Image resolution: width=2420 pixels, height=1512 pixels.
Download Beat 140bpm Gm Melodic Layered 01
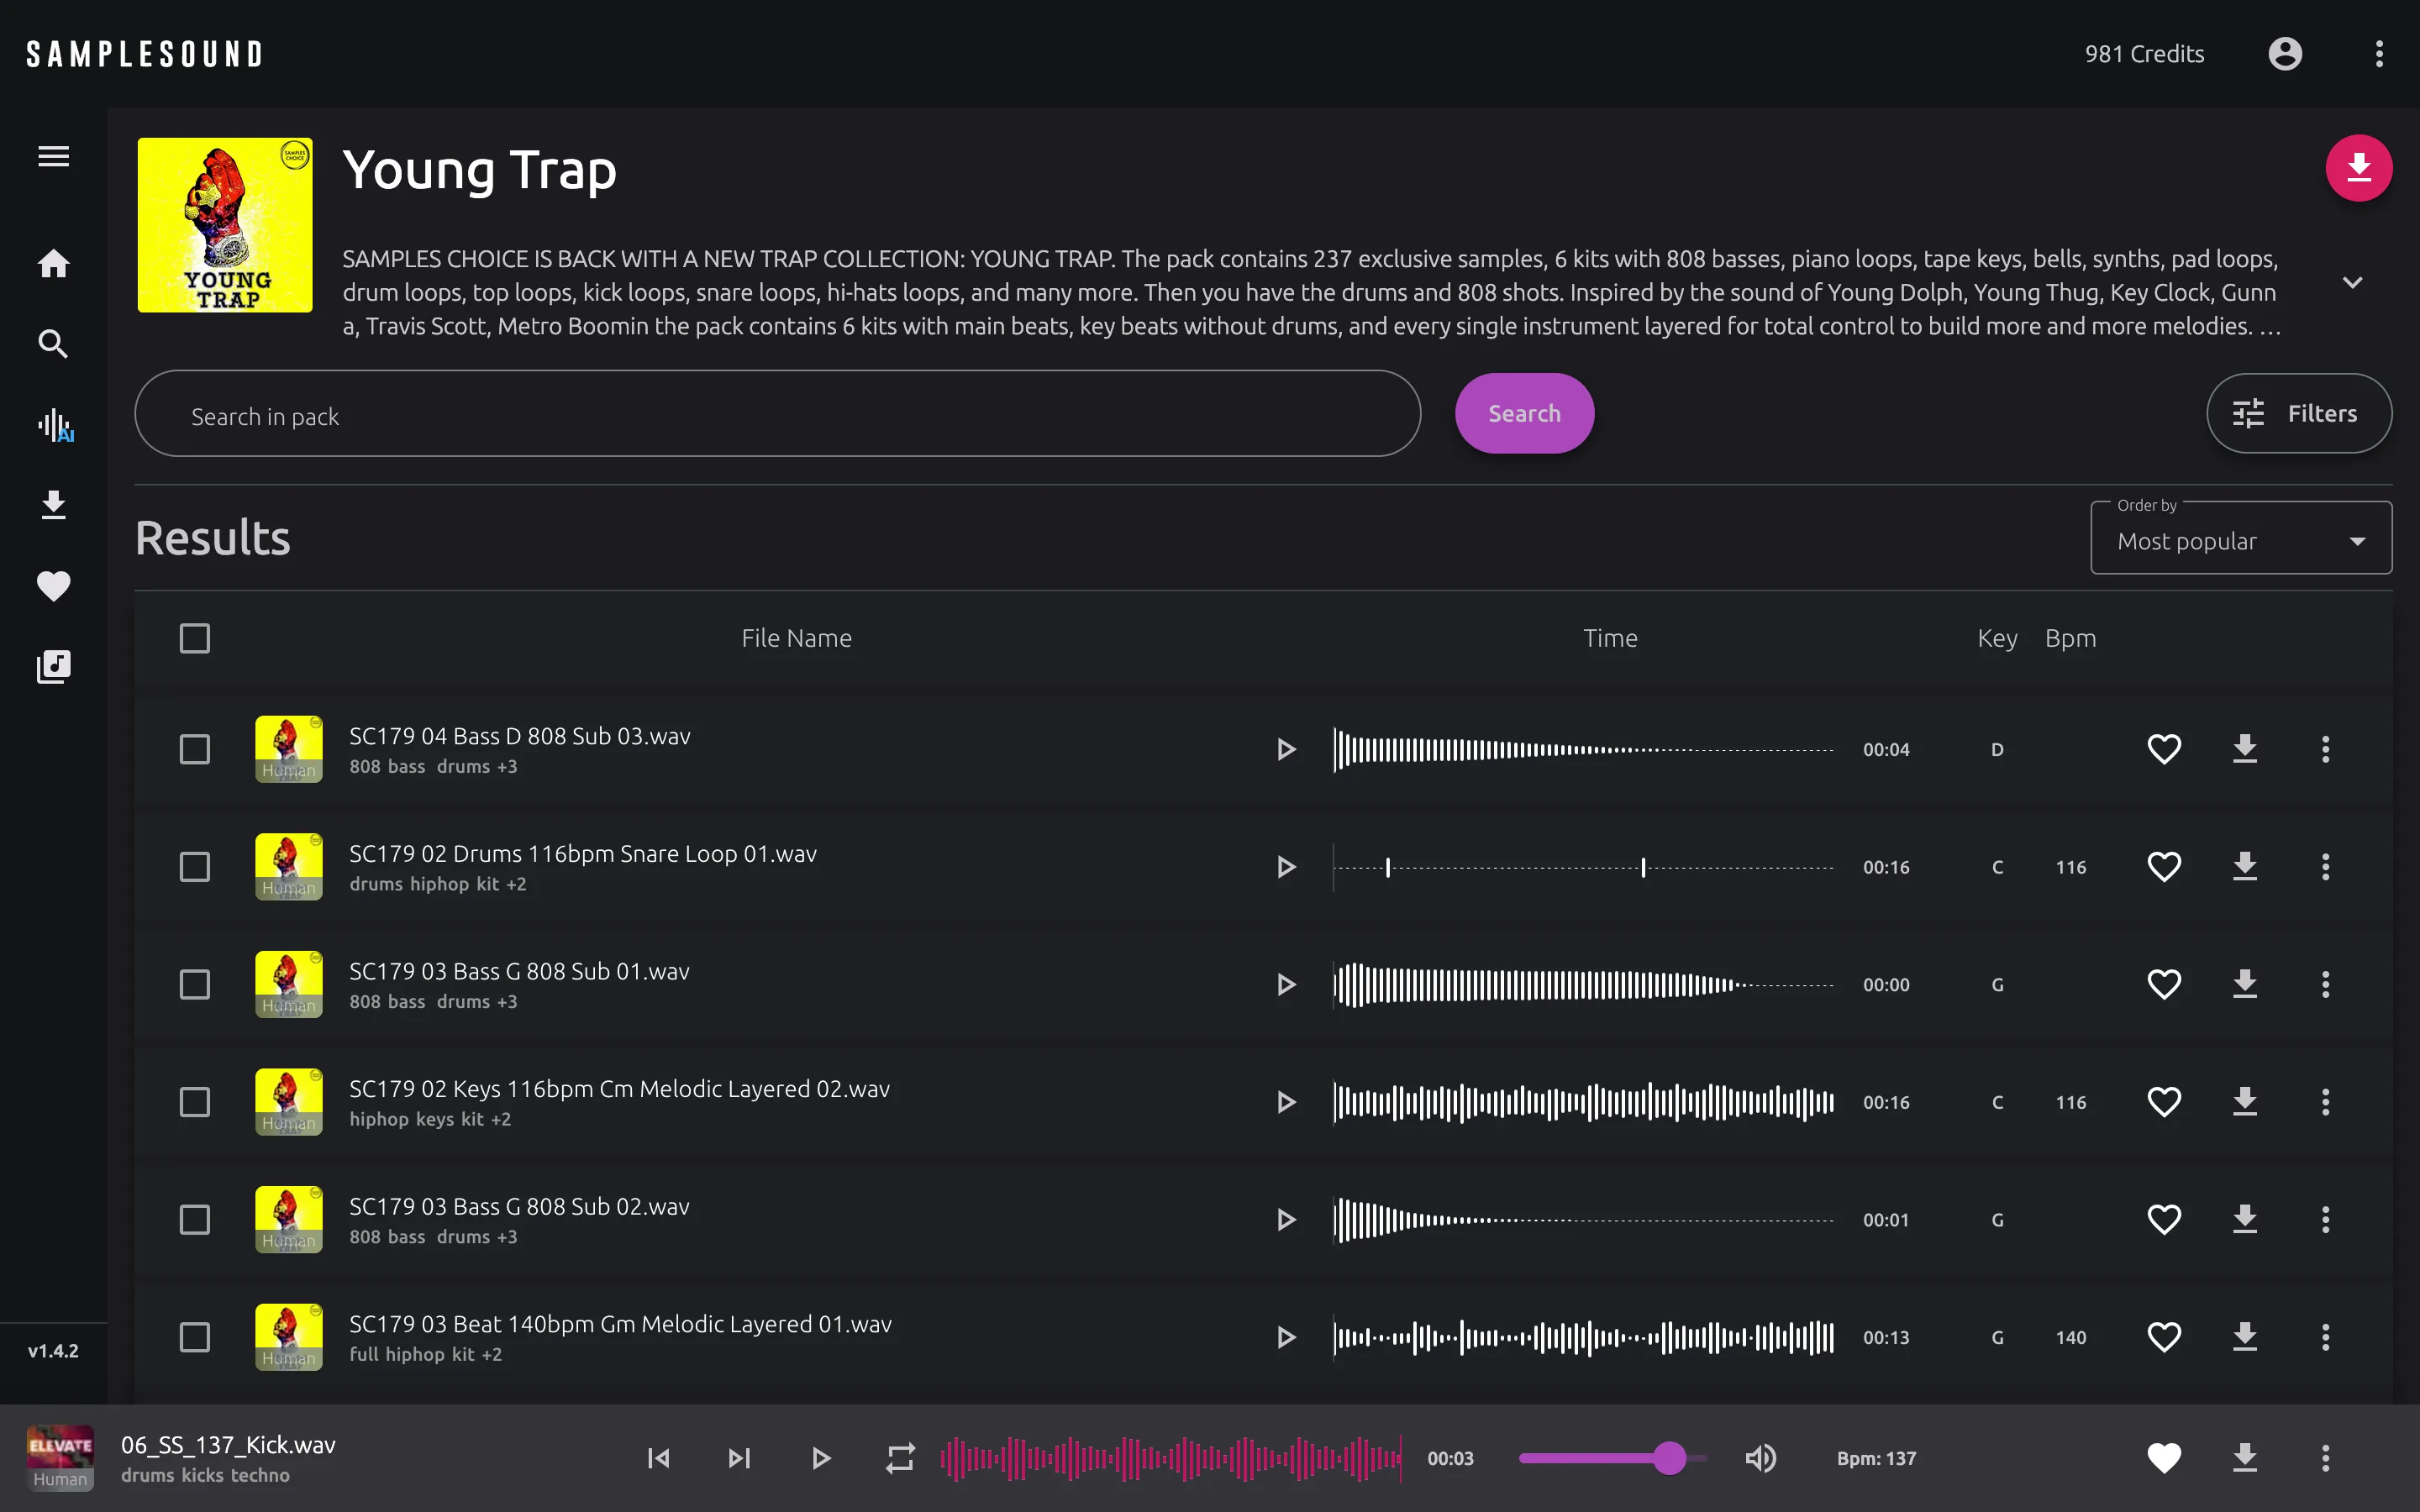pos(2245,1337)
